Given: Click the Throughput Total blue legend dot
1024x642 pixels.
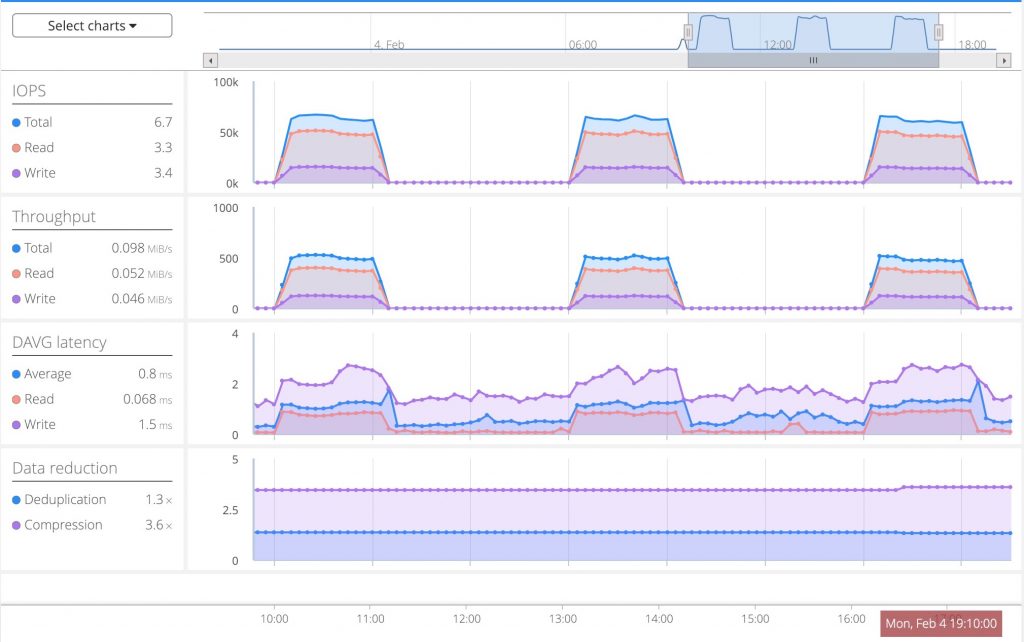Looking at the screenshot, I should [x=16, y=248].
